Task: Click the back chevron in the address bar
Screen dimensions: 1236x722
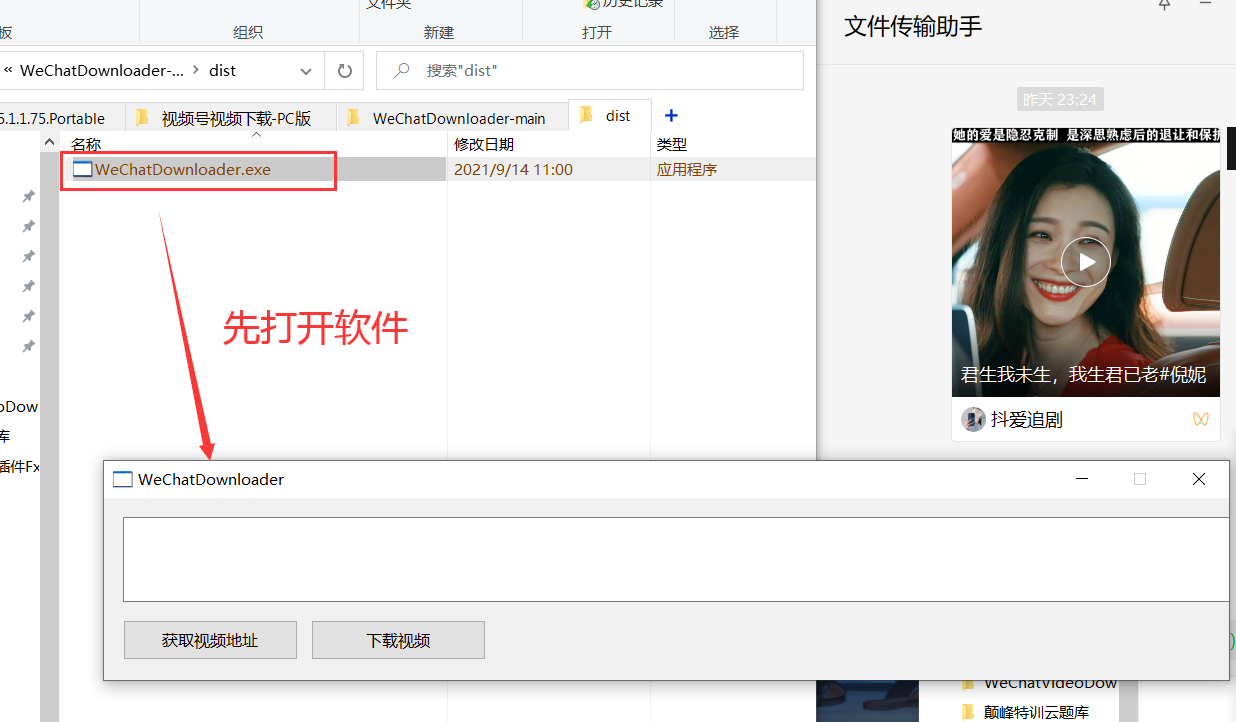Action: pos(8,70)
